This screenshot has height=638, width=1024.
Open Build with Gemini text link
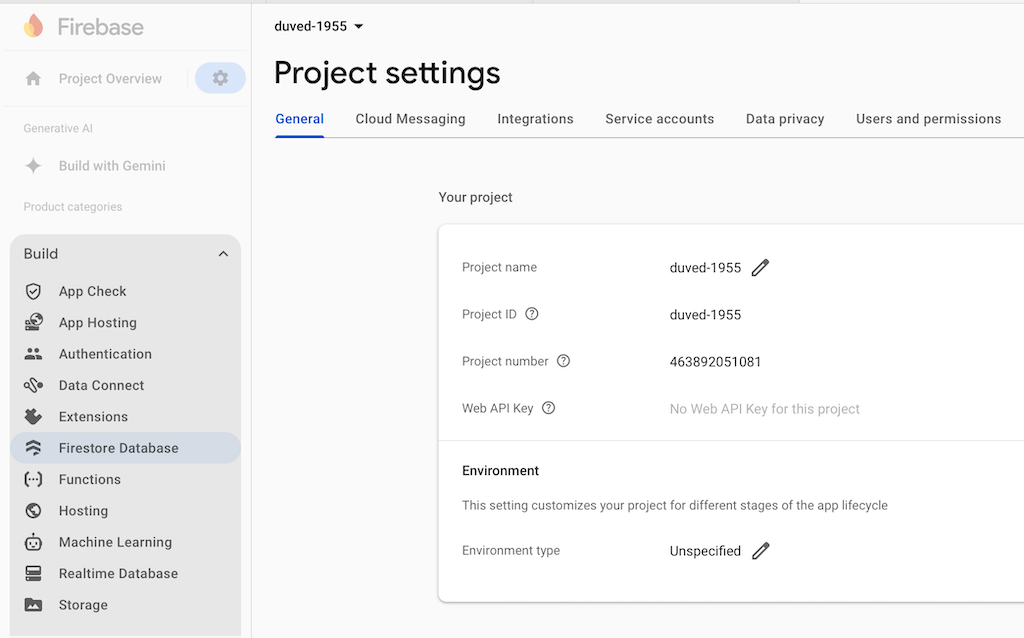(x=112, y=166)
